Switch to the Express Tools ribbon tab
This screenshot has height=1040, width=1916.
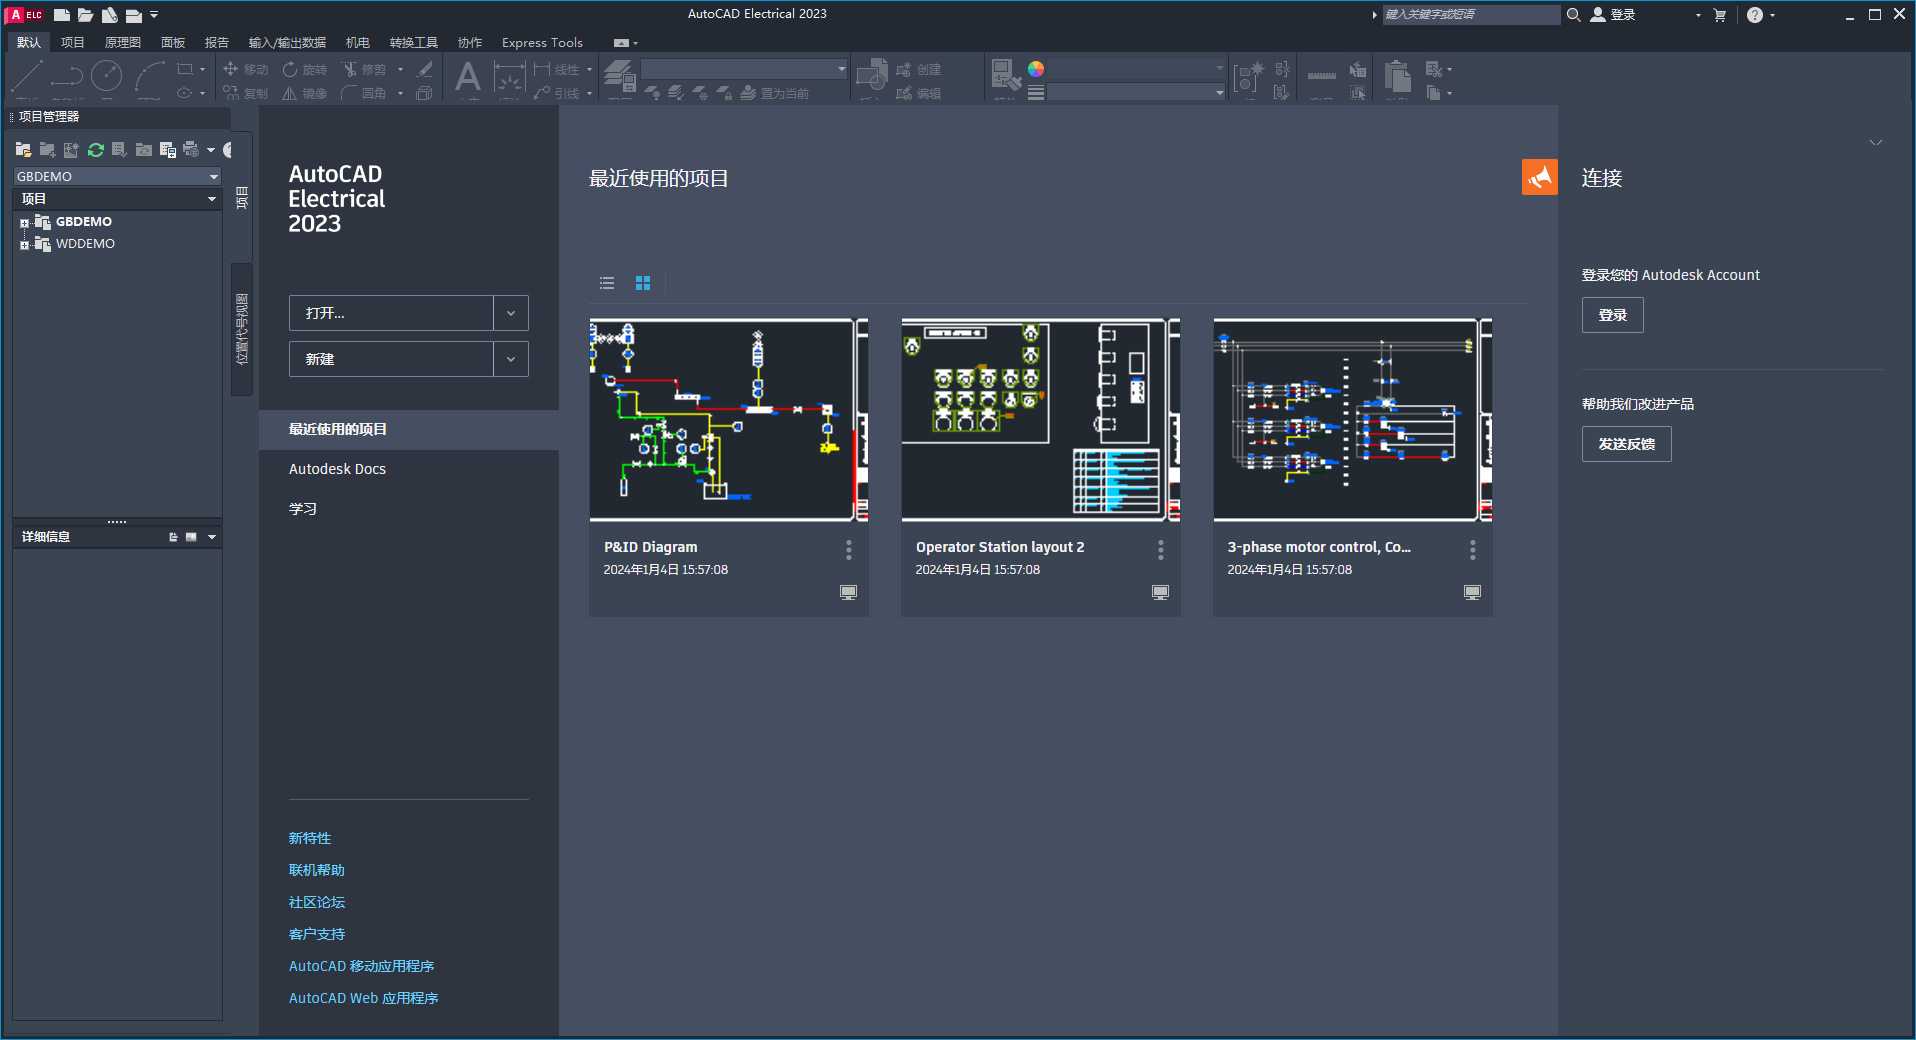(541, 42)
